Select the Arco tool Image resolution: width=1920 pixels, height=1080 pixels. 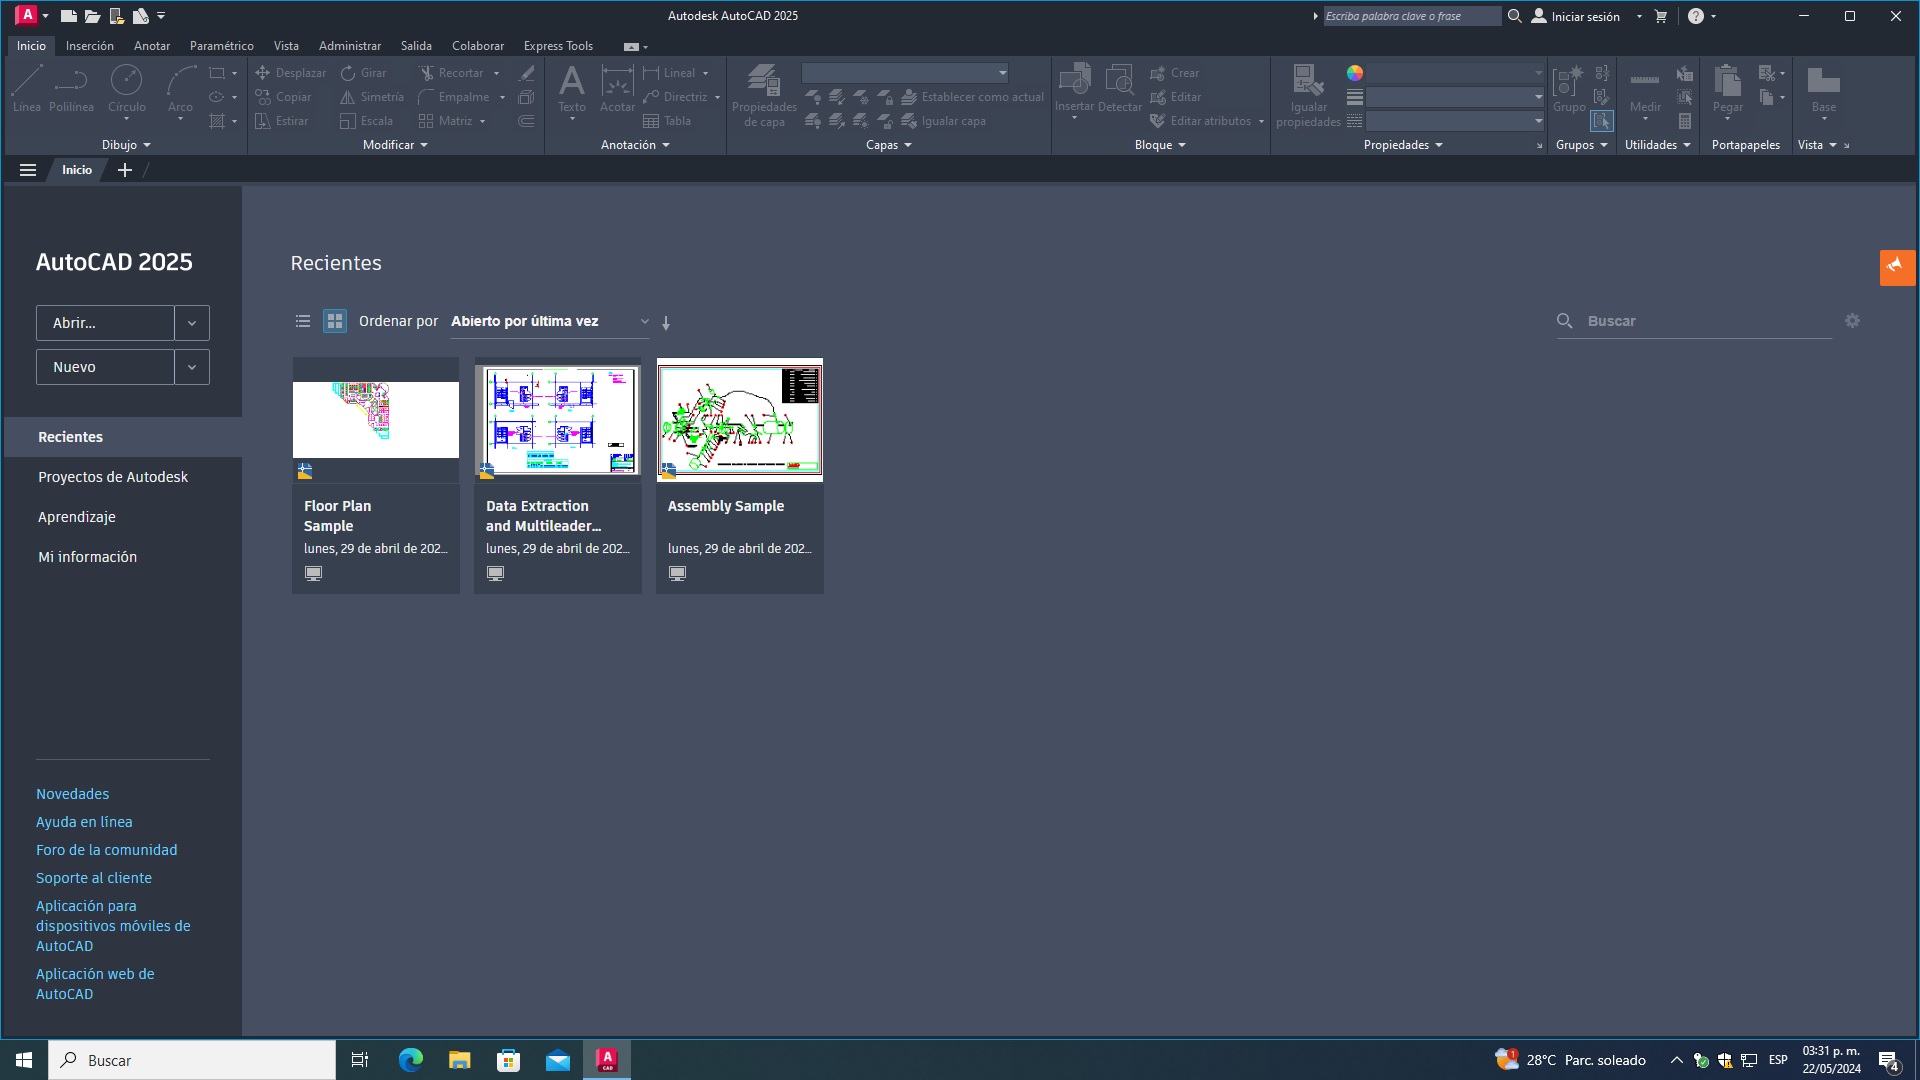180,88
